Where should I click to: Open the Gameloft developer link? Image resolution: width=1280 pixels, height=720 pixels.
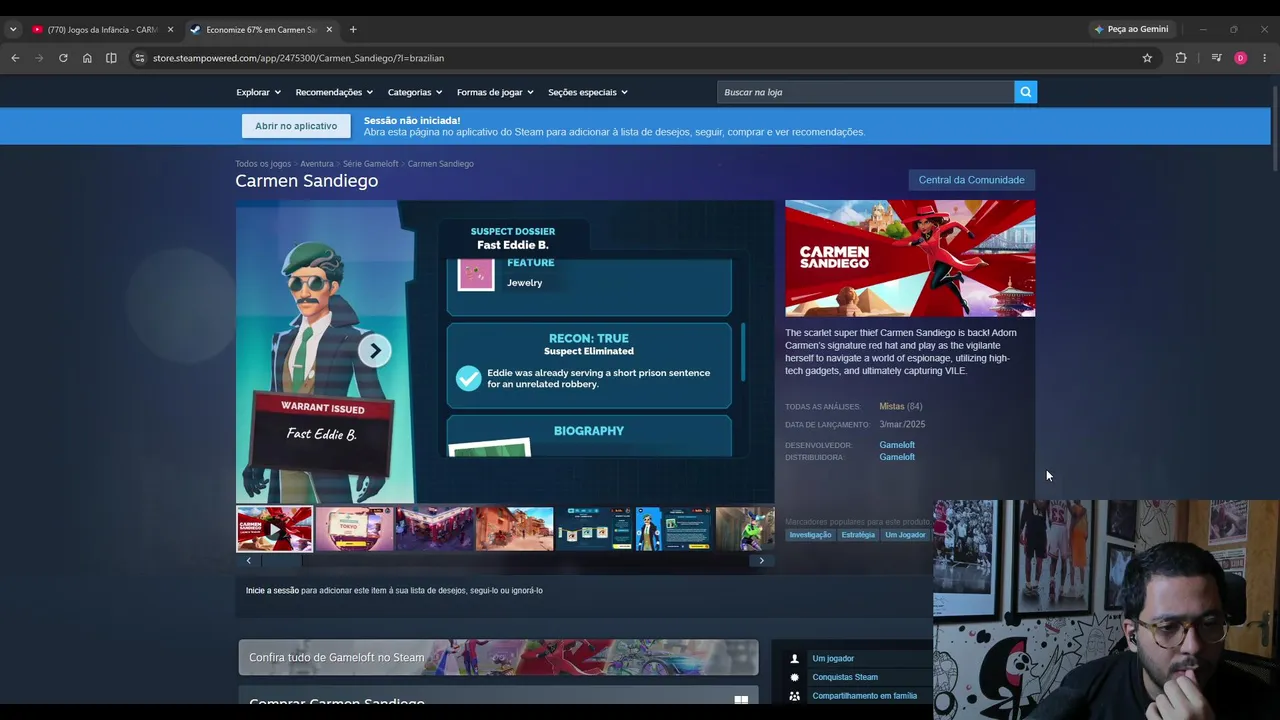(897, 445)
